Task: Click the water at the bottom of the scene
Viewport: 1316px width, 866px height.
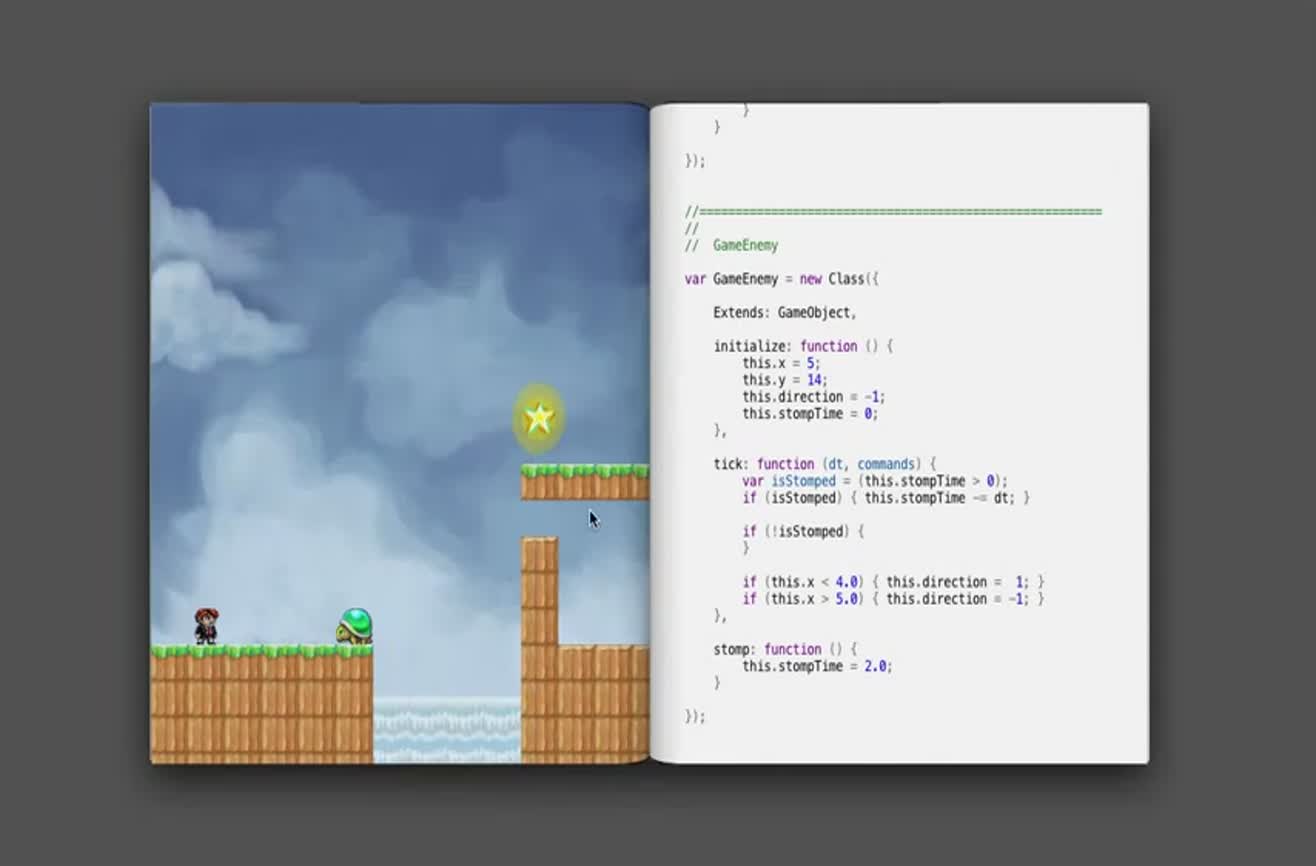Action: tap(440, 730)
